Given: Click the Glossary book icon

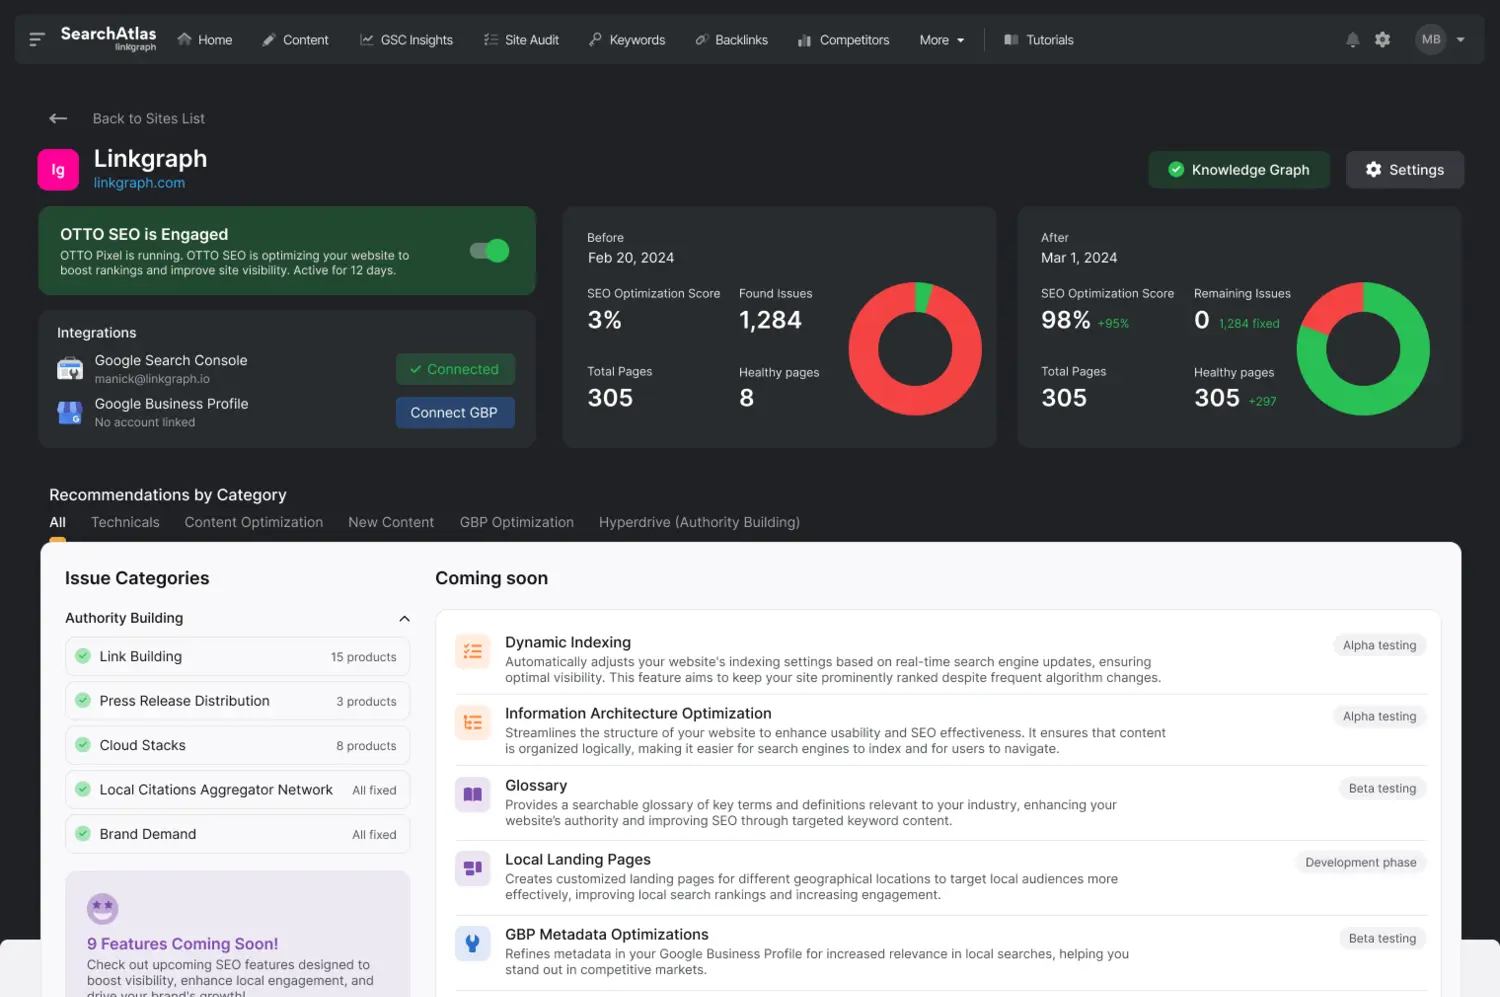Looking at the screenshot, I should 473,795.
